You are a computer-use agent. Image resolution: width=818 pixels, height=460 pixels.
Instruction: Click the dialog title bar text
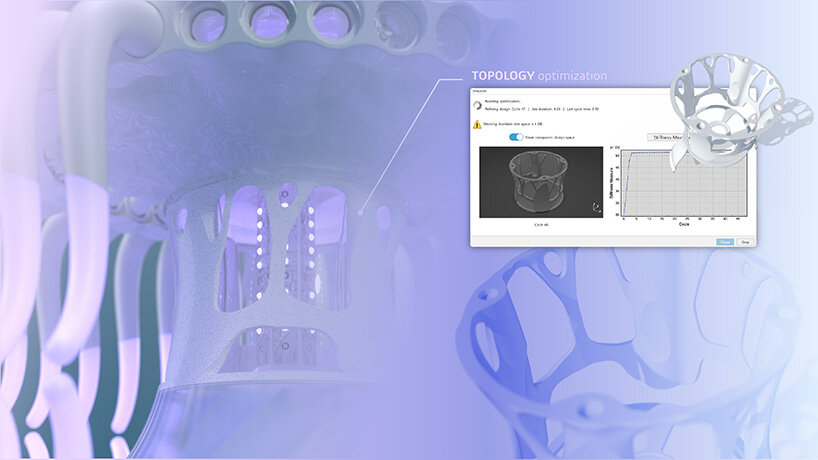coord(480,92)
